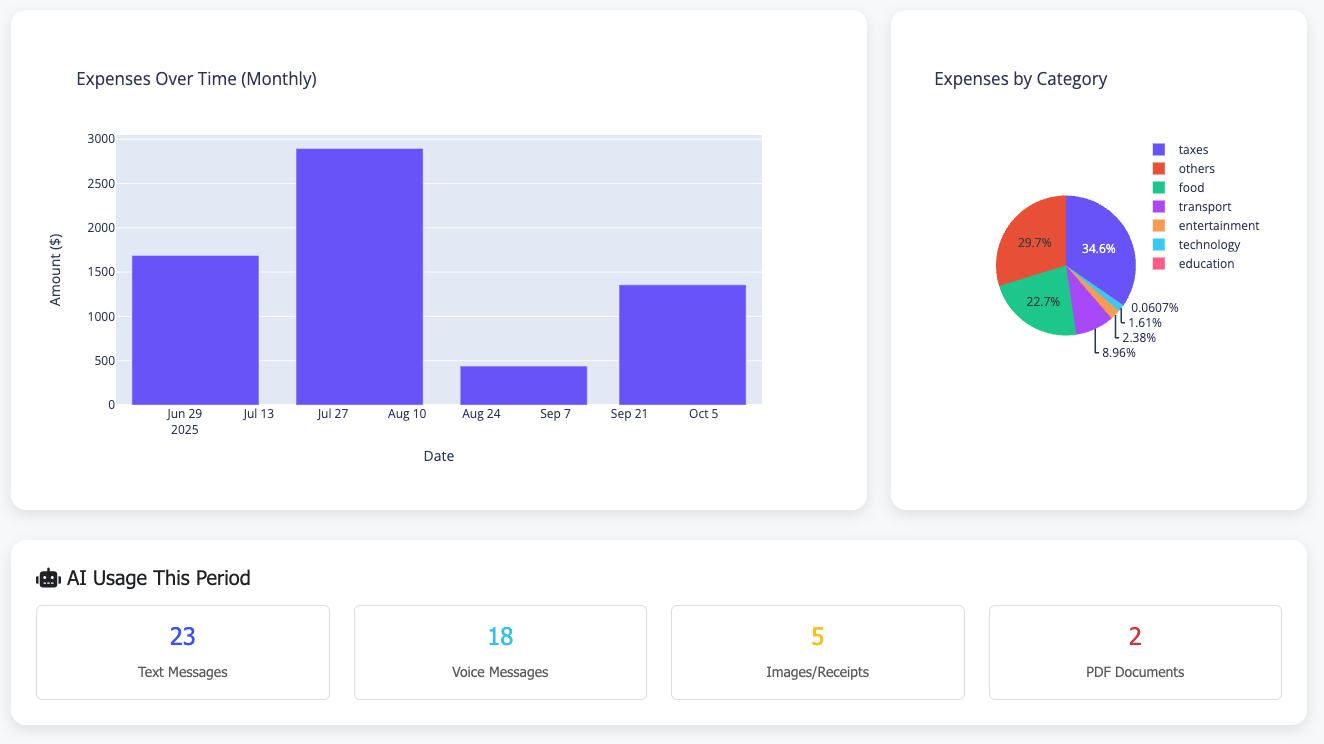Select the others legend color square
Screen dimensions: 1324x744
[x=1163, y=168]
